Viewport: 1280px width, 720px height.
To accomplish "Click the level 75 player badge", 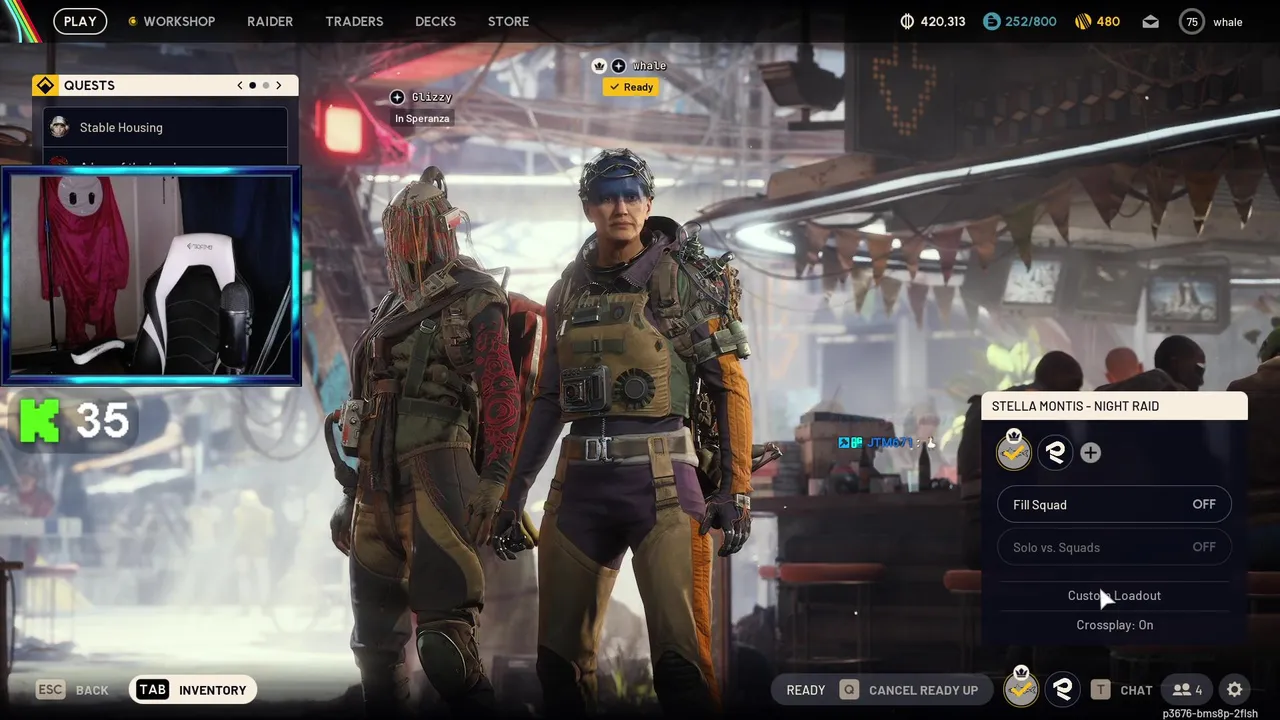I will point(1192,21).
